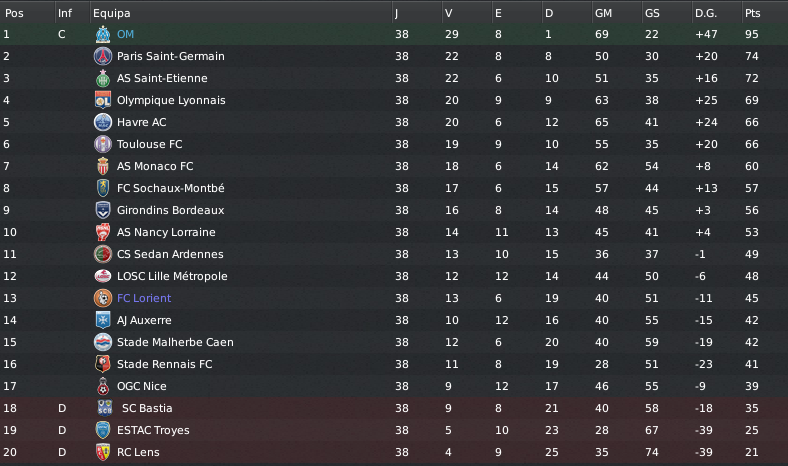Click the Stade Rennais FC badge icon
Viewport: 788px width, 466px height.
point(102,364)
